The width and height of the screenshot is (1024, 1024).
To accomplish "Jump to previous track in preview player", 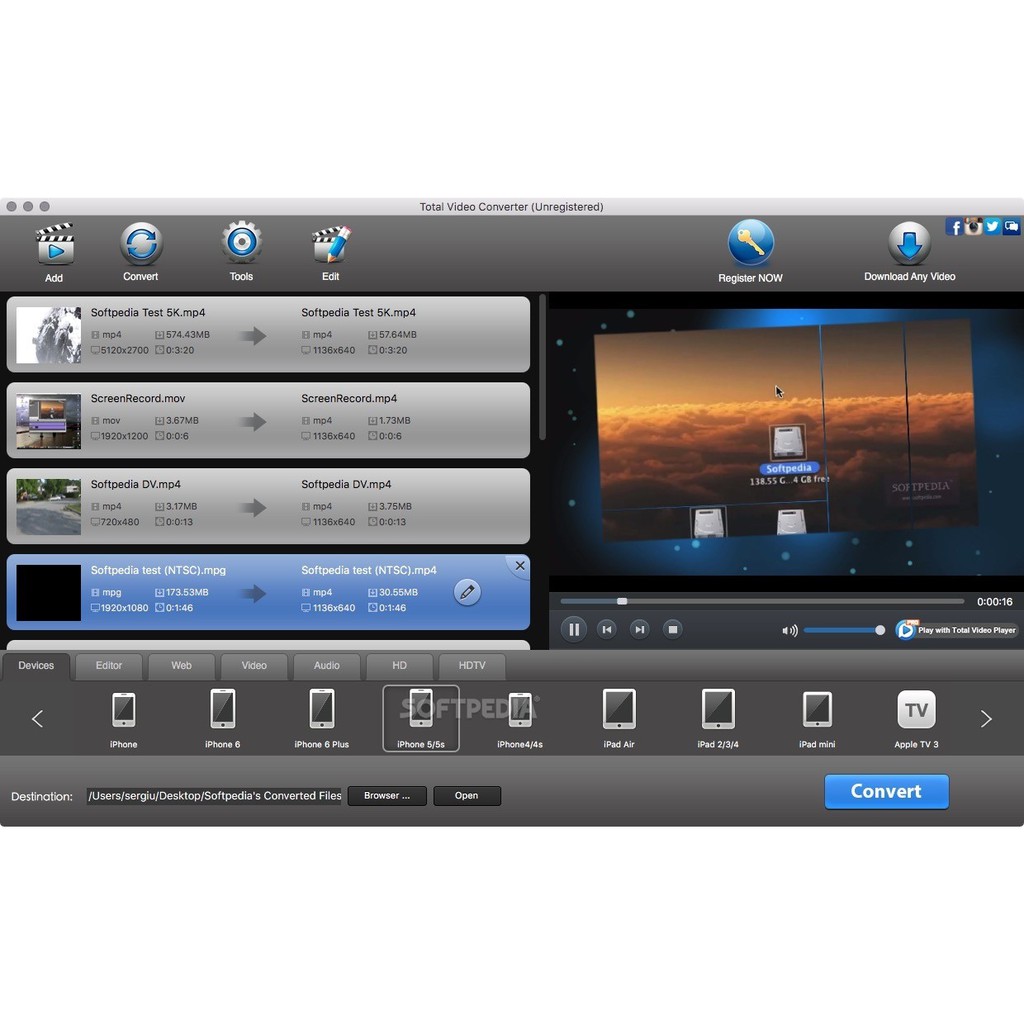I will tap(607, 630).
